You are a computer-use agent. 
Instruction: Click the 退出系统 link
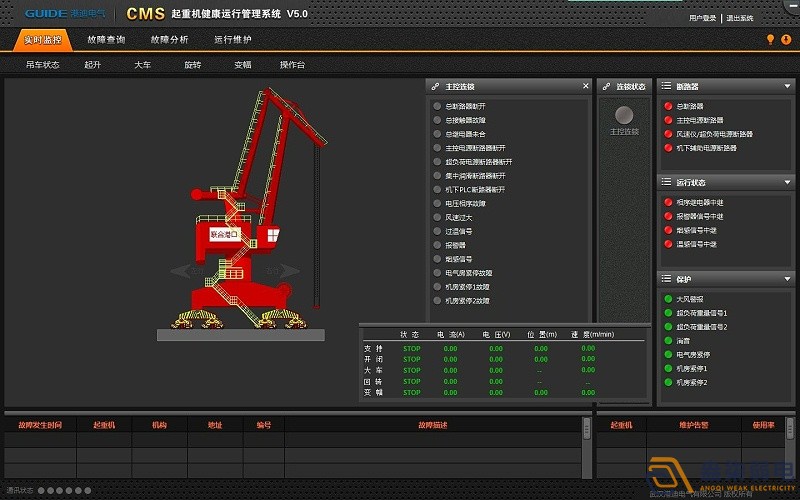pos(740,18)
